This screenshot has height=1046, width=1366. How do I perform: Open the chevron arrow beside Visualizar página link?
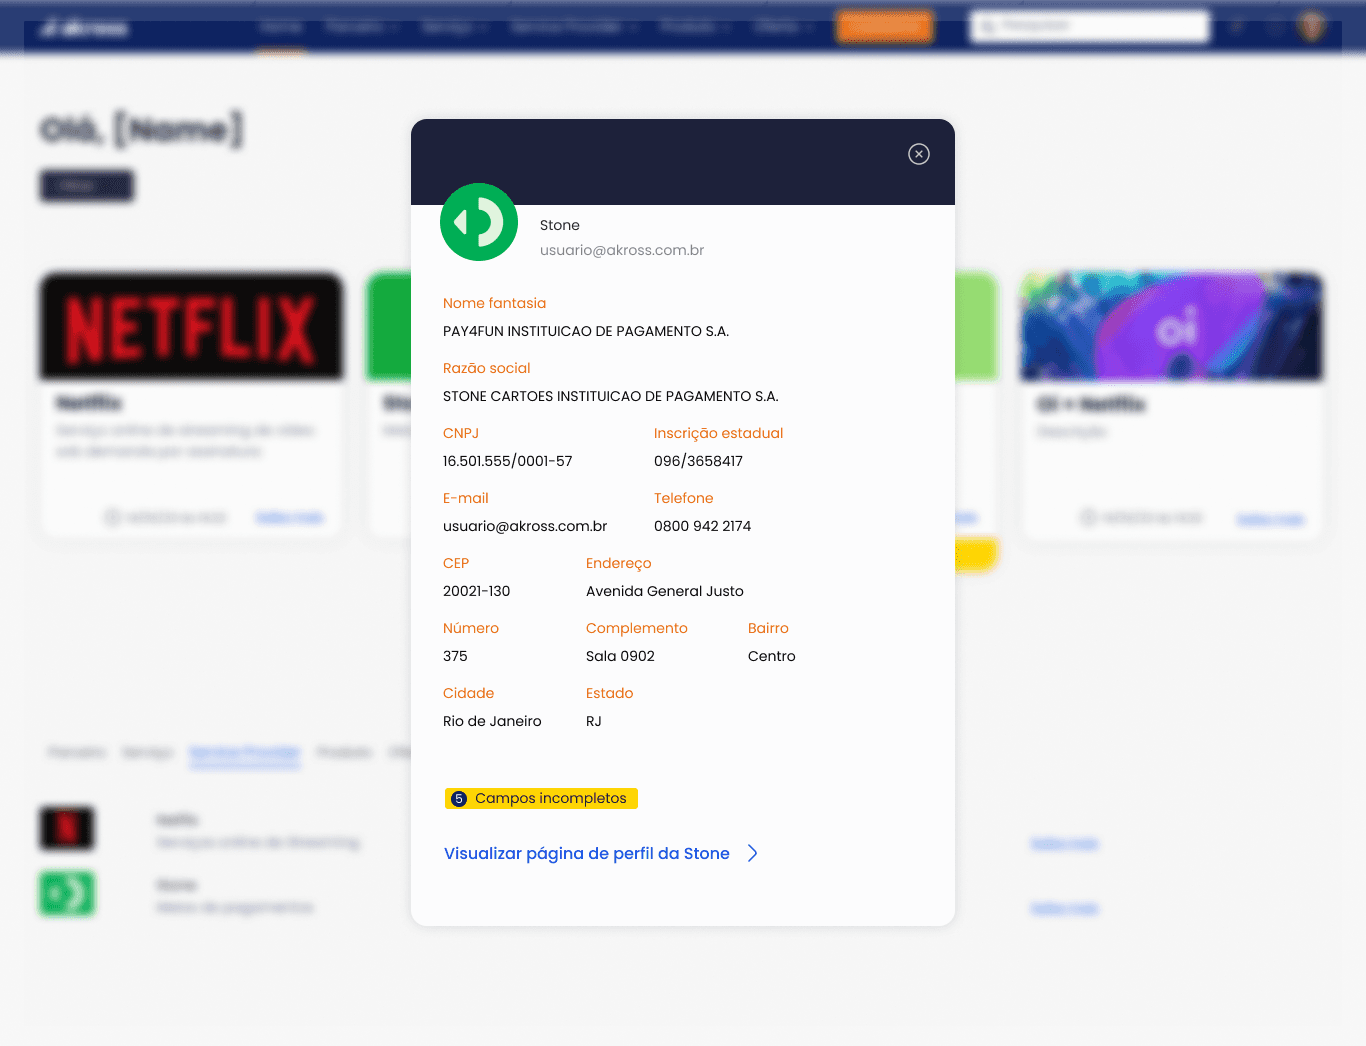753,853
